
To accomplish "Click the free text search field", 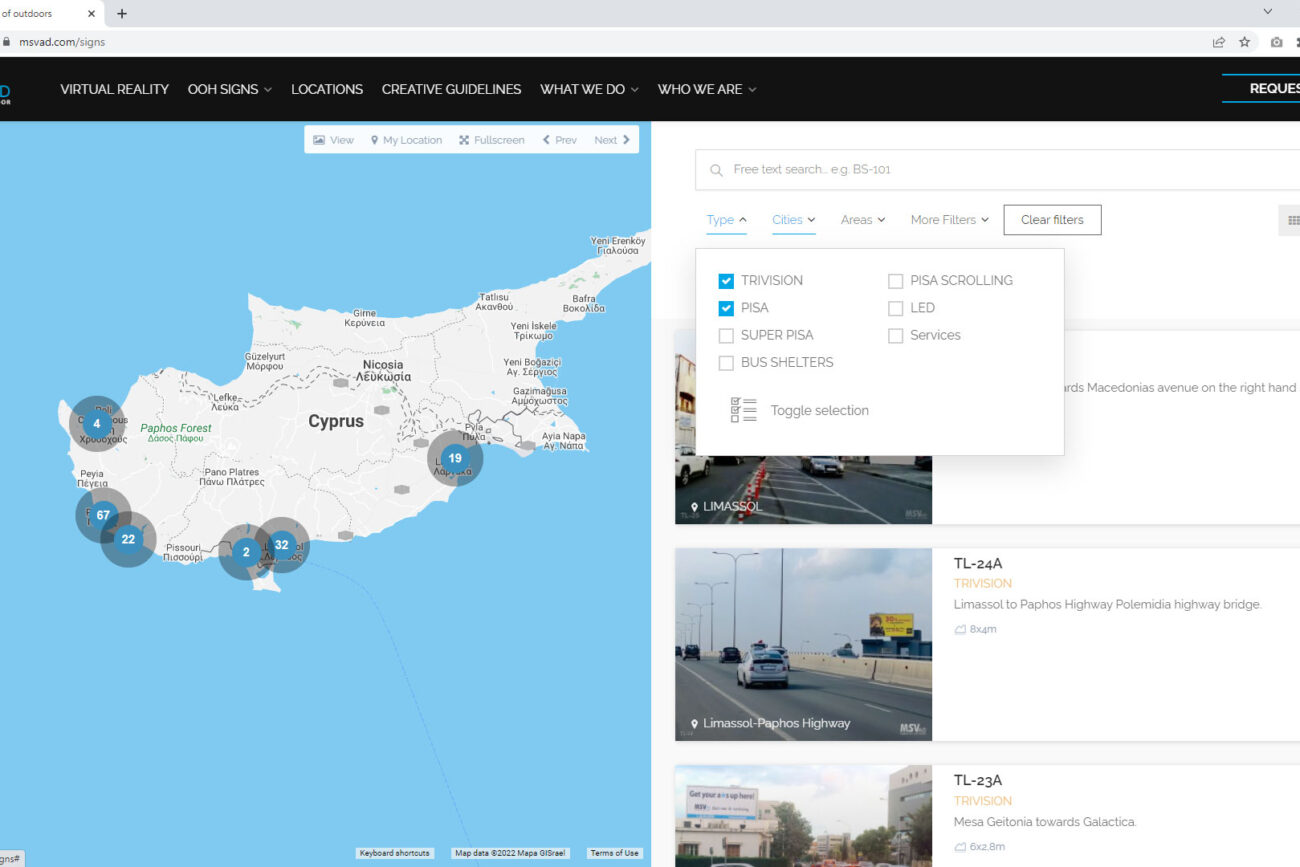I will [1000, 170].
